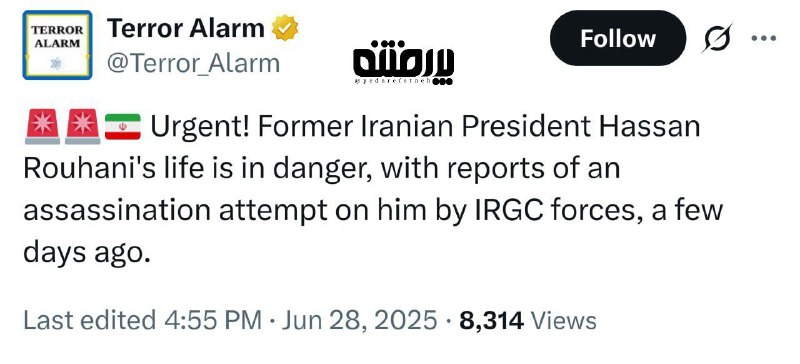The height and width of the screenshot is (364, 800).
Task: Click the 4:55 PM timestamp
Action: [213, 321]
